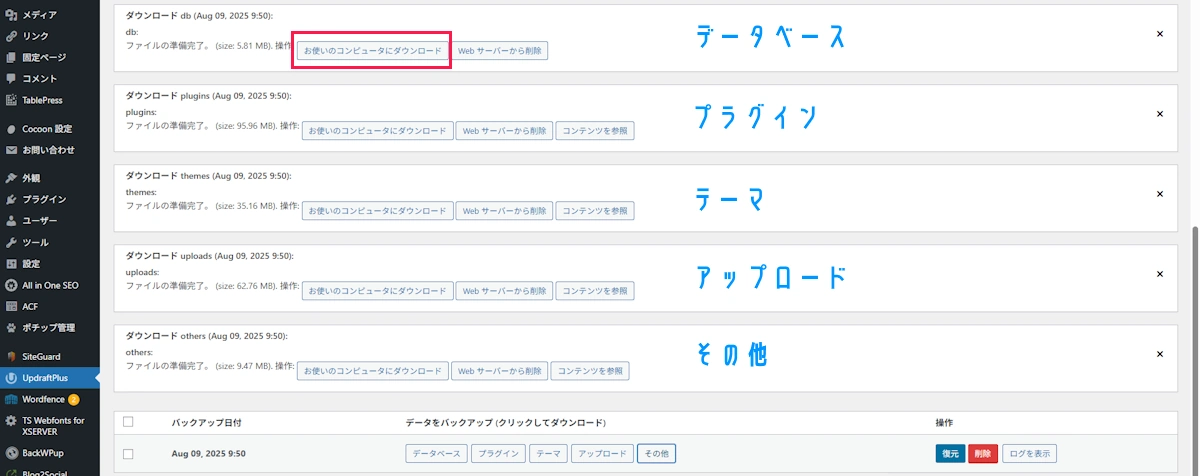Browse contents of the themes backup
Image resolution: width=1200 pixels, height=476 pixels.
[x=595, y=210]
